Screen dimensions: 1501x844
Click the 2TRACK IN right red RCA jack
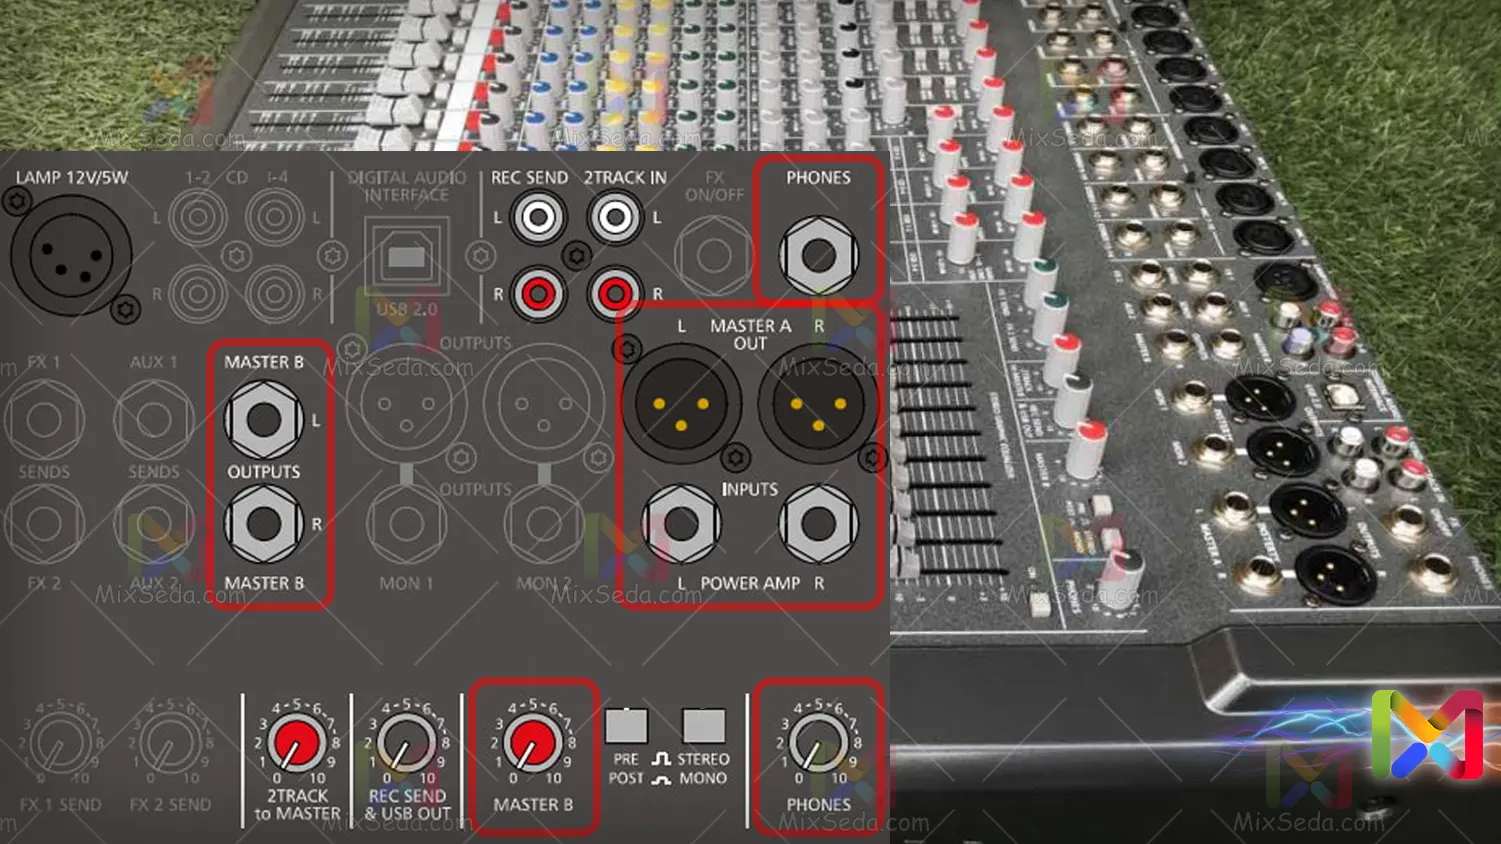[x=614, y=294]
